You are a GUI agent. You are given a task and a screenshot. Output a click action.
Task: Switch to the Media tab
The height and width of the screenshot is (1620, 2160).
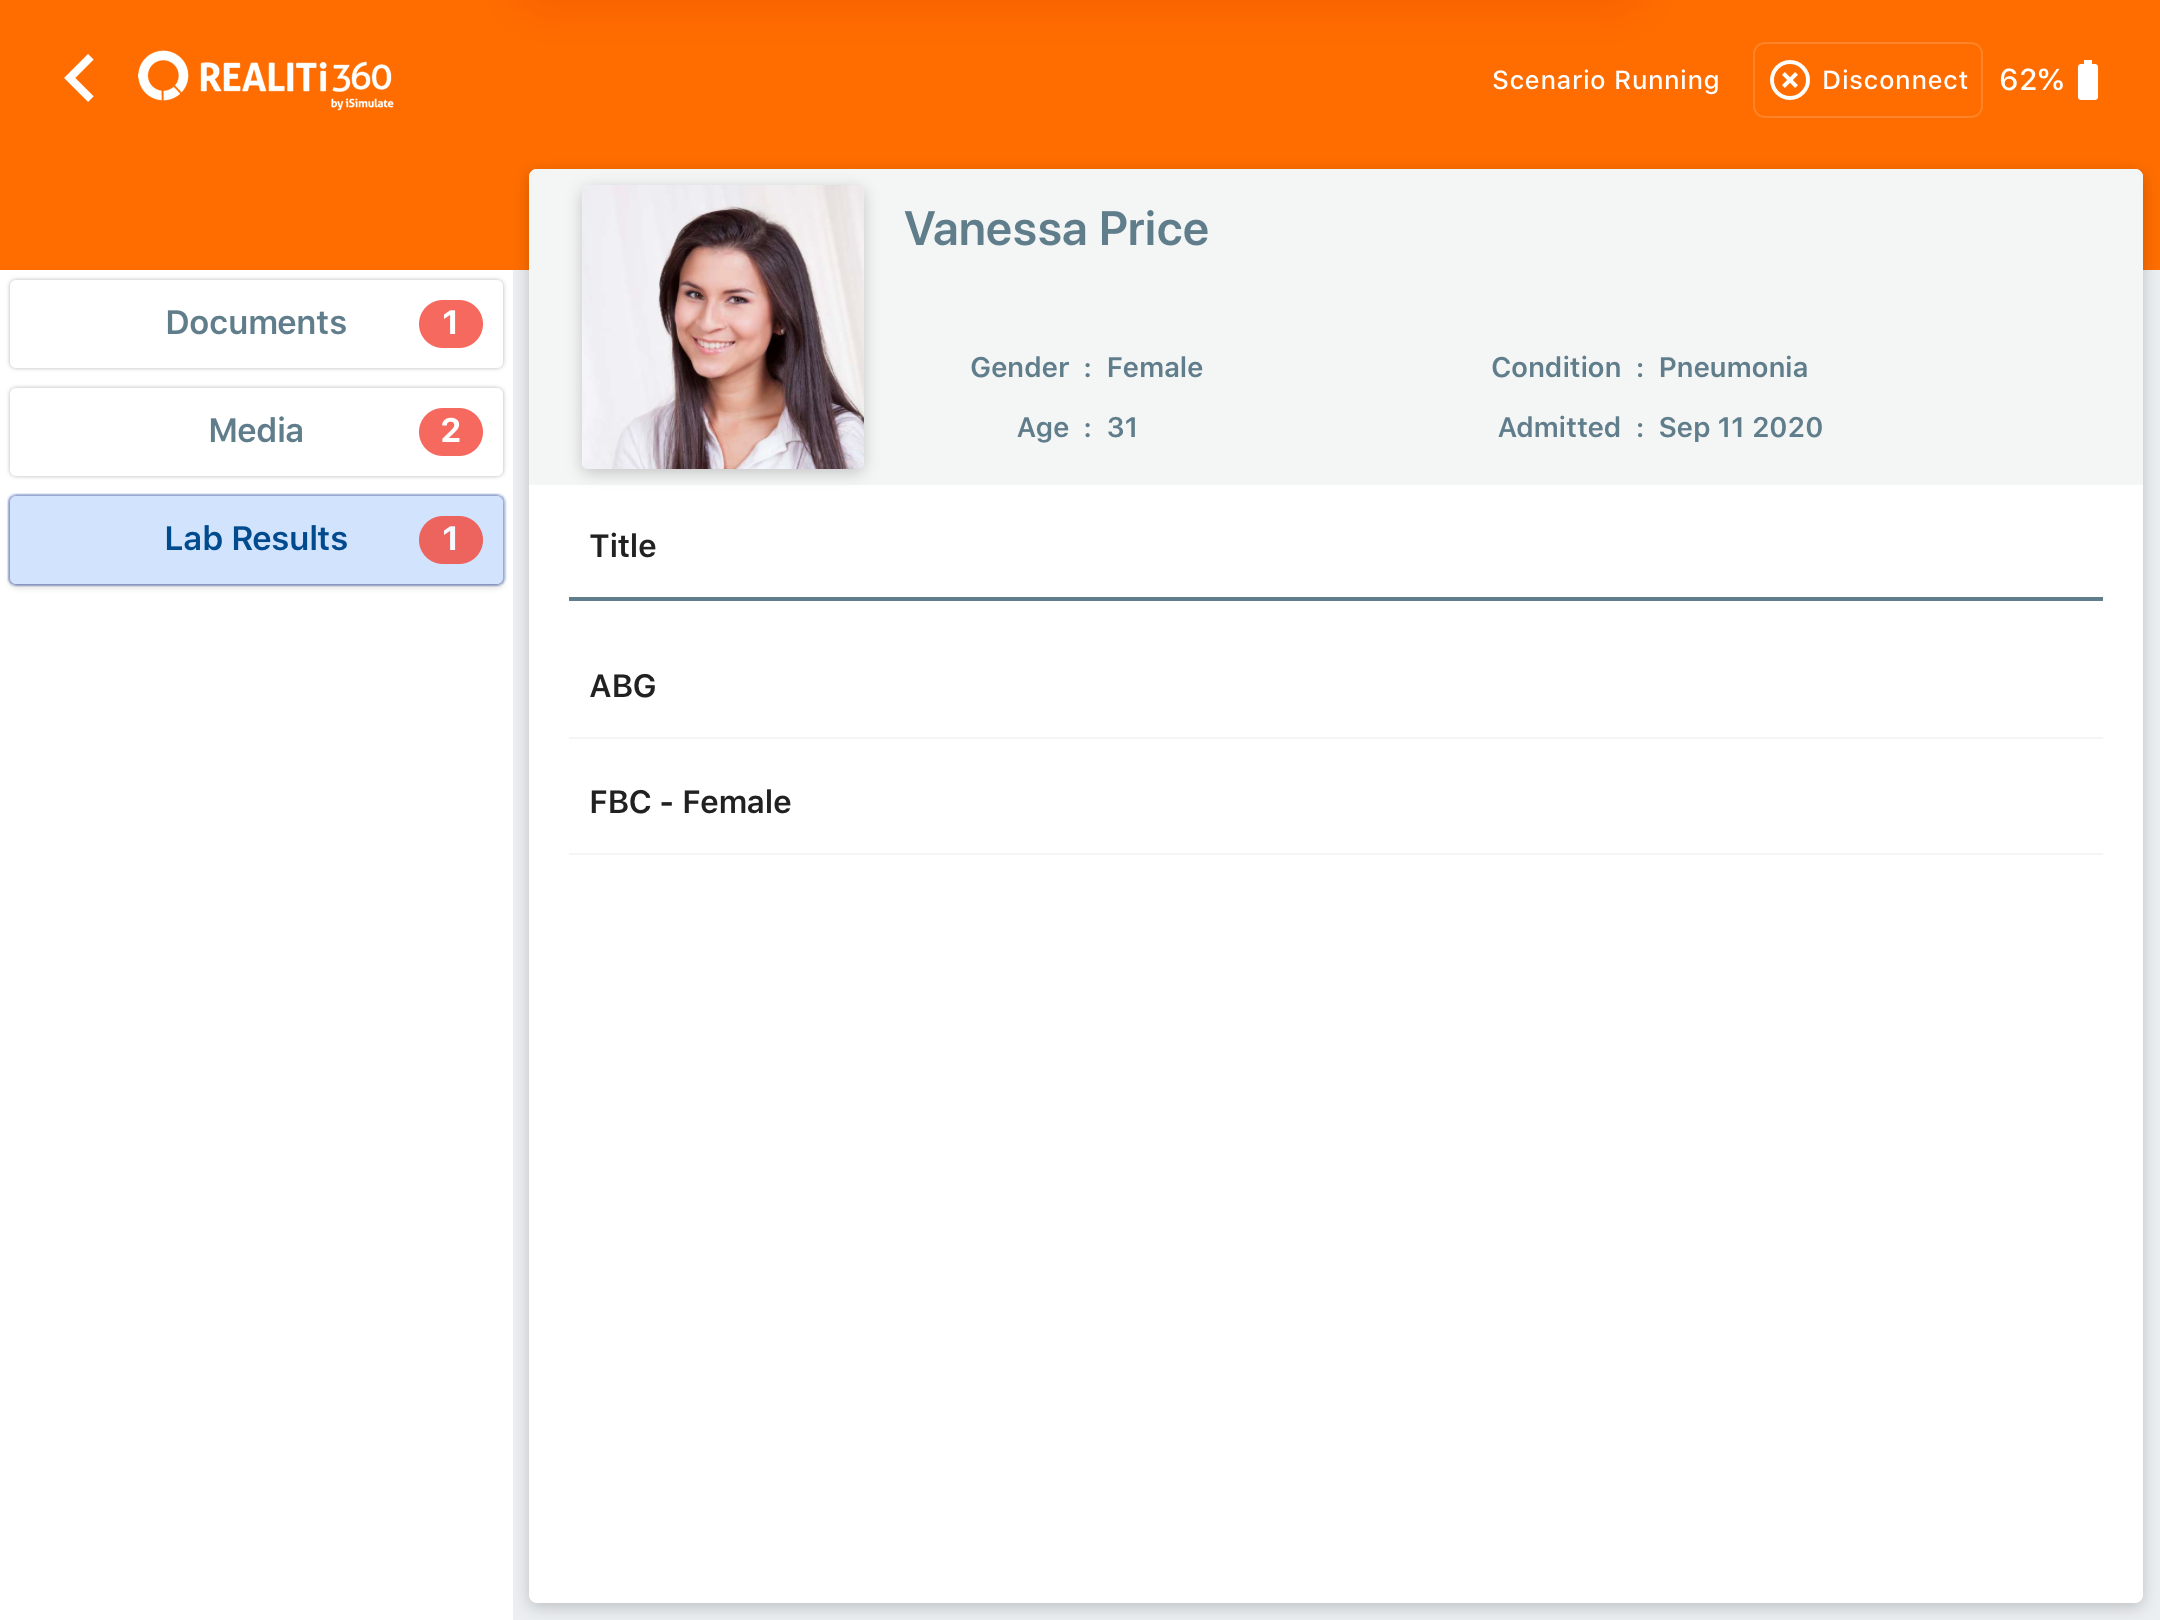pyautogui.click(x=256, y=431)
